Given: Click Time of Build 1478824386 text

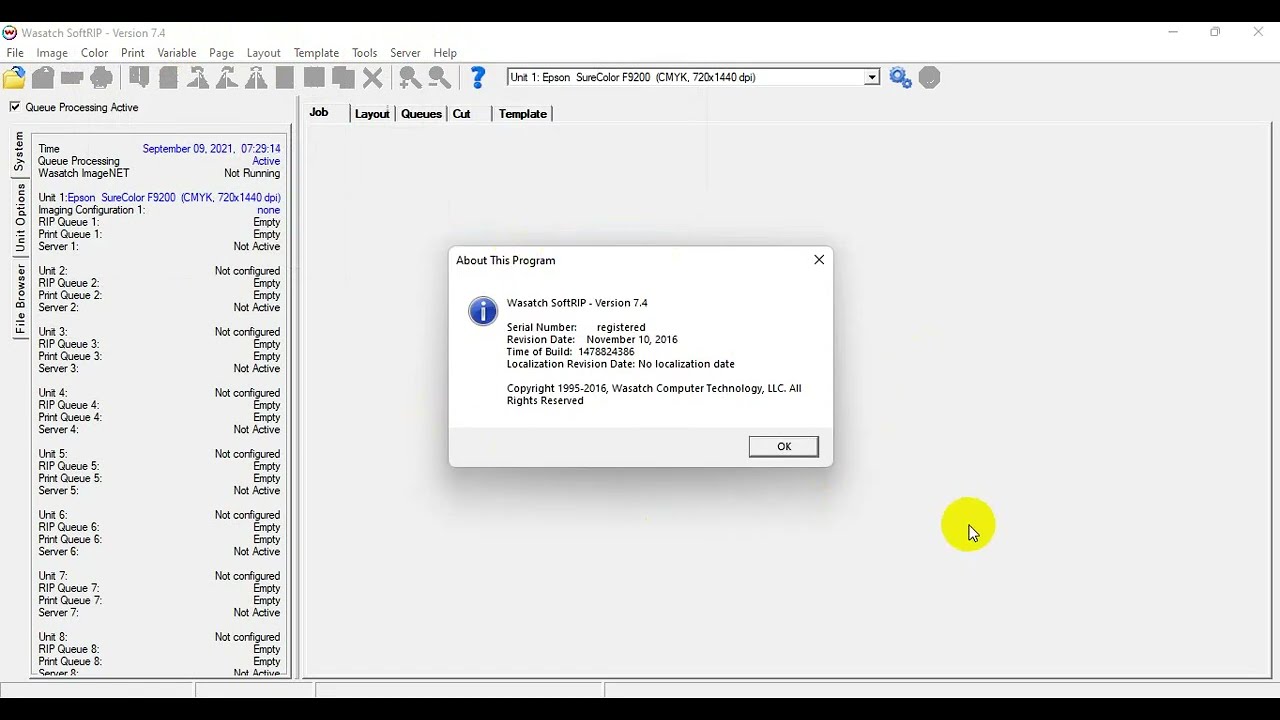Looking at the screenshot, I should 570,352.
